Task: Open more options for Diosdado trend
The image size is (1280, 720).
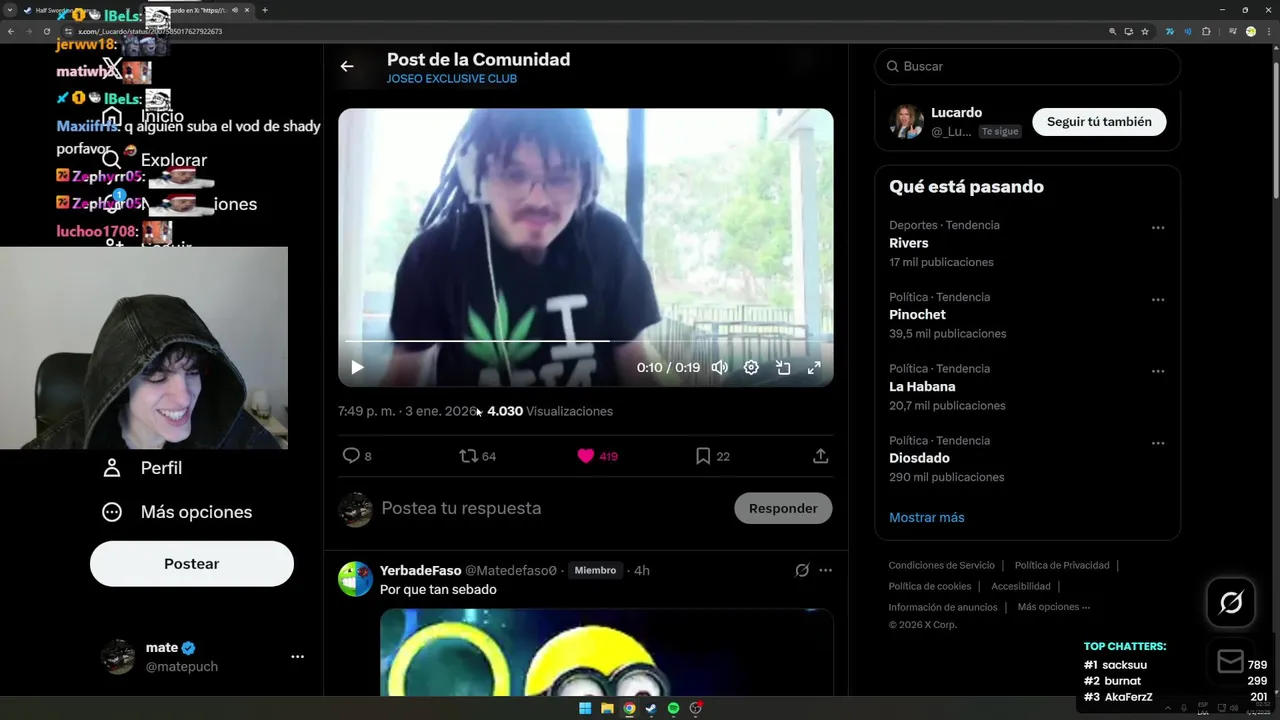Action: click(x=1157, y=443)
